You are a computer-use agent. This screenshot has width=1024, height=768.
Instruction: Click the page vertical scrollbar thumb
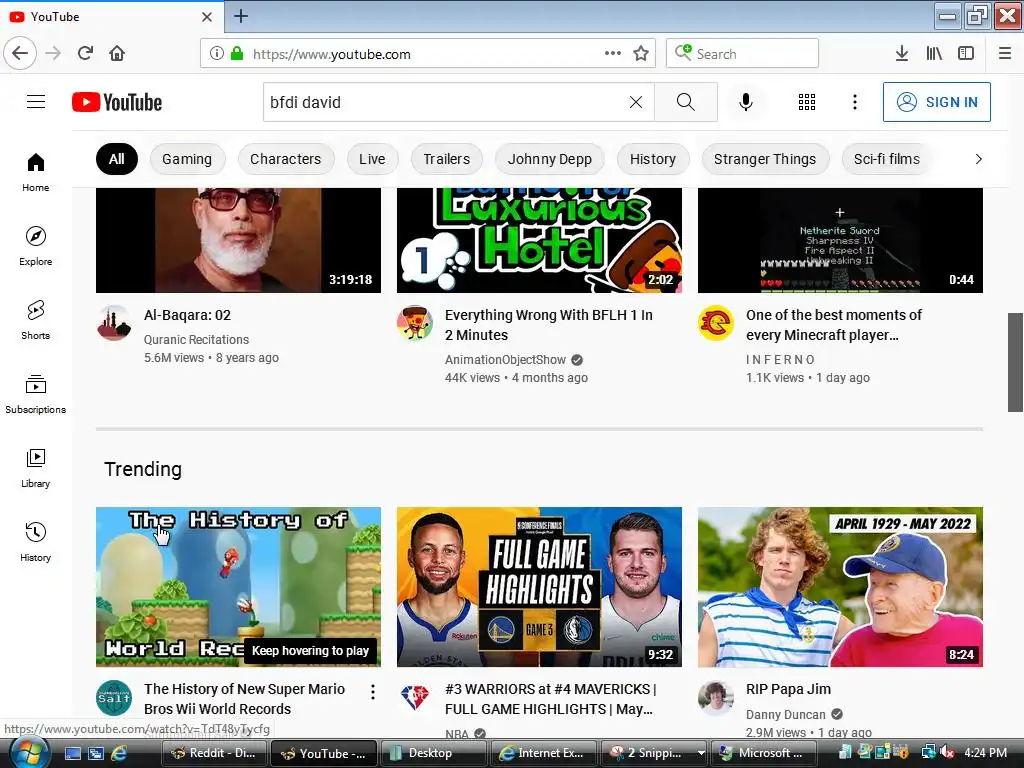point(1015,362)
